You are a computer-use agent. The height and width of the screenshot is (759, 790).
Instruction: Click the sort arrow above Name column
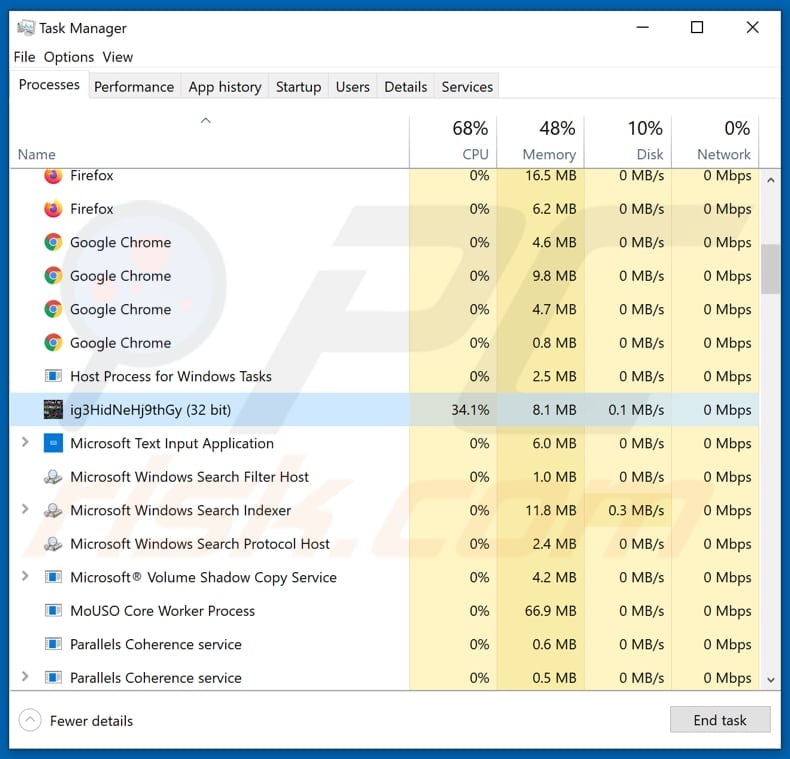pos(206,120)
